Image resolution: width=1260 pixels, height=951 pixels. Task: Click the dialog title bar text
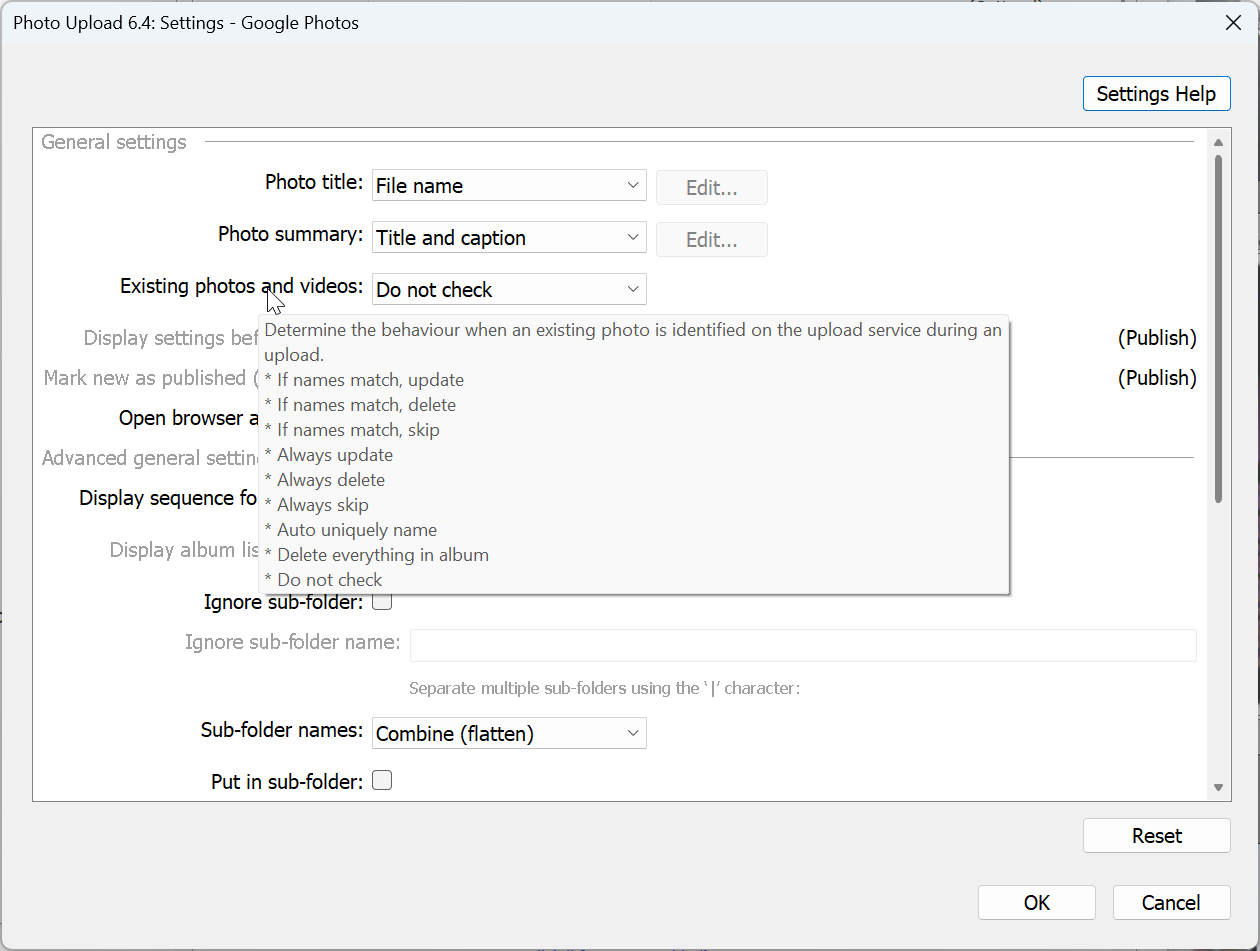[x=186, y=23]
